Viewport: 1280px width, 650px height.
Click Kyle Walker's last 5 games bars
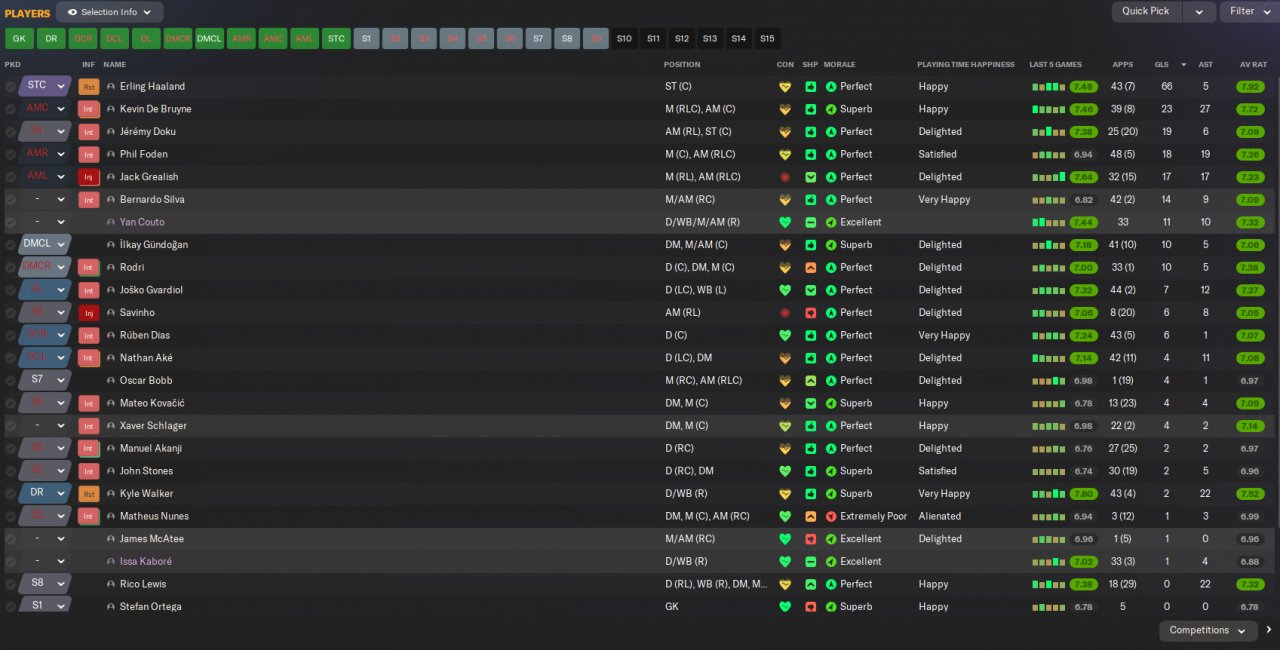(x=1049, y=494)
